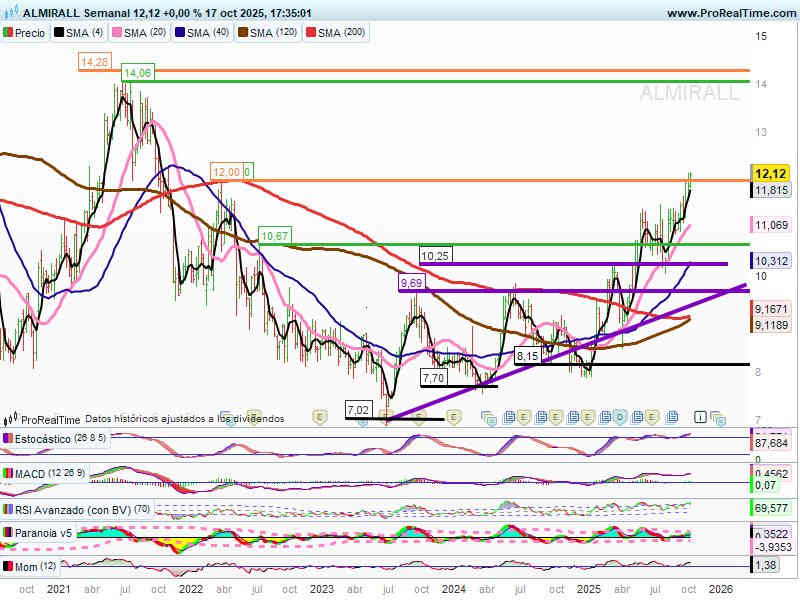The image size is (800, 600).
Task: Click the leftmost E event marker
Action: pos(320,416)
